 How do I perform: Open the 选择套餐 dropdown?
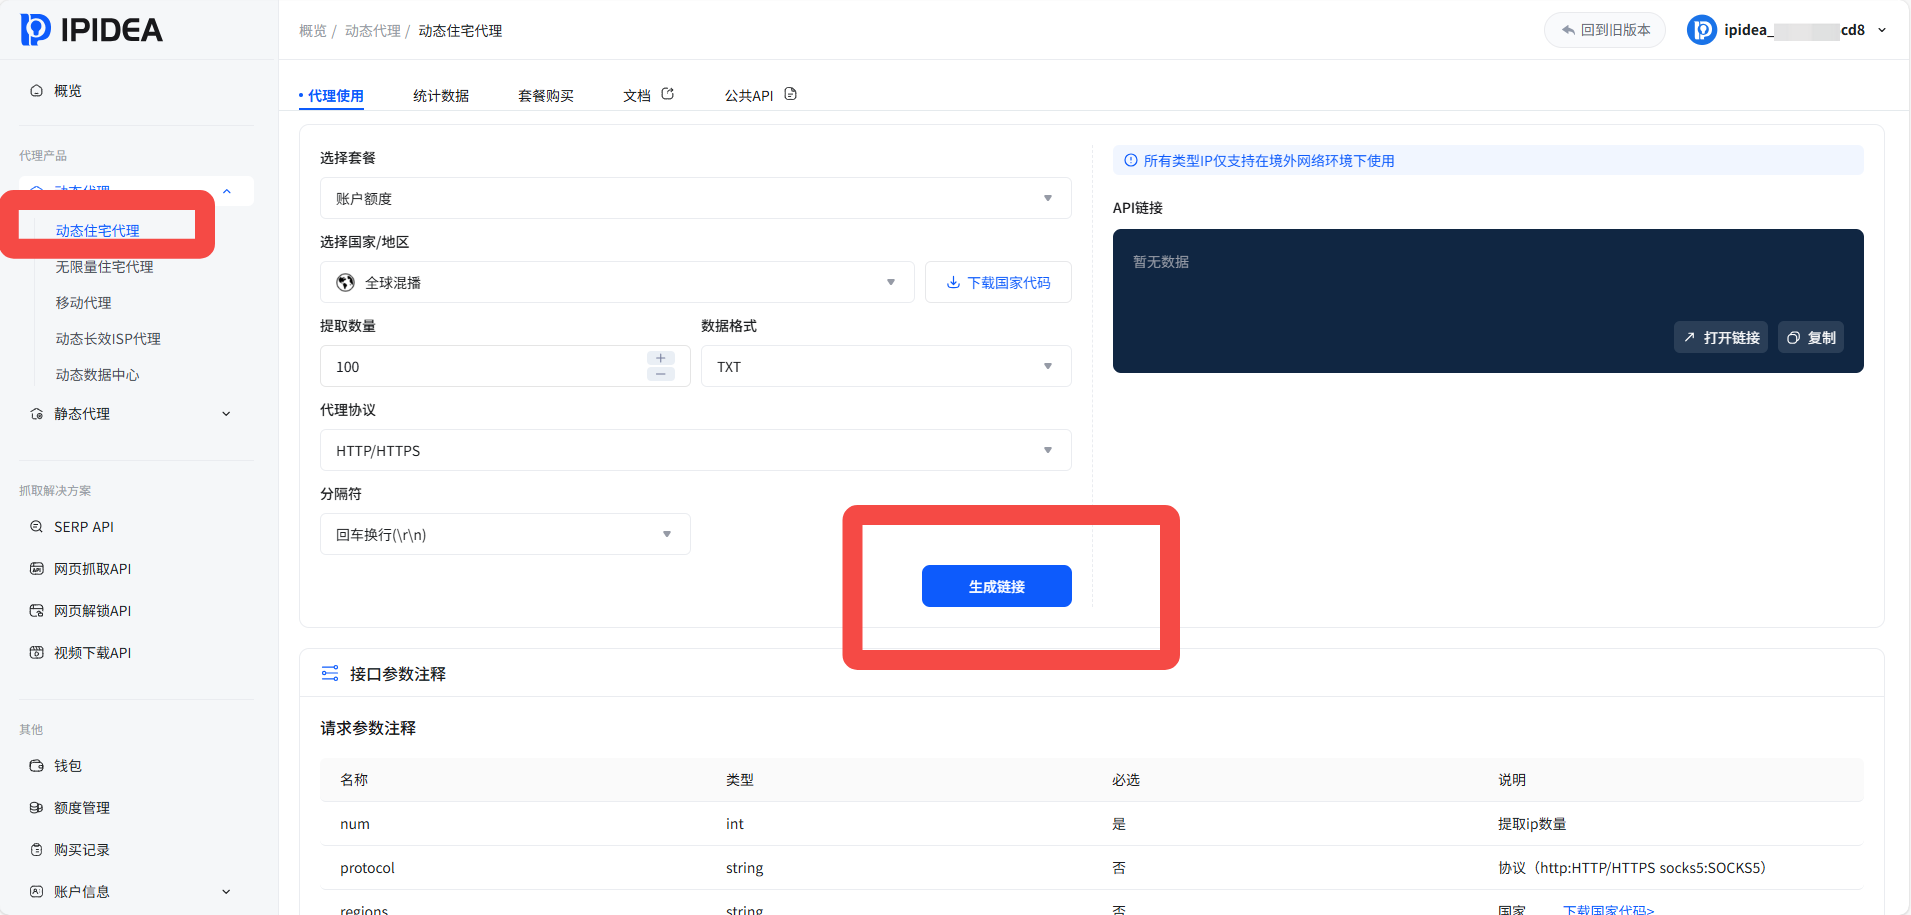pyautogui.click(x=696, y=198)
